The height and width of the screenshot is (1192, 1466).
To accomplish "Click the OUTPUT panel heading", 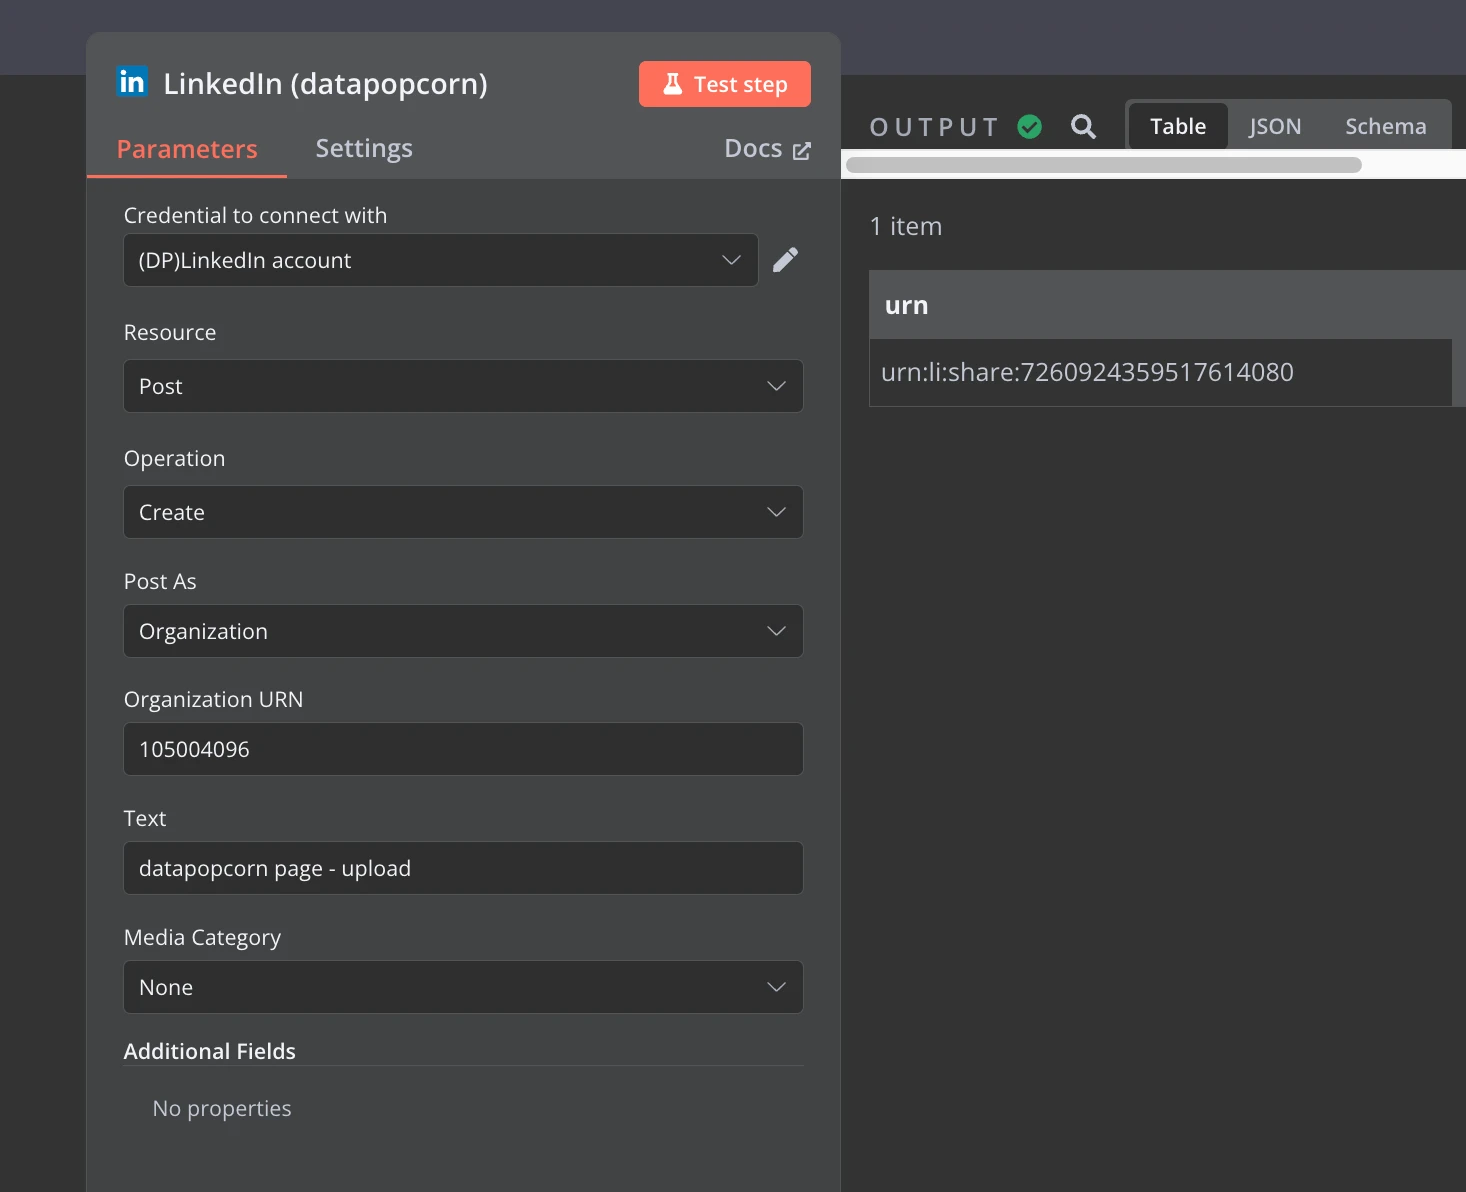I will pyautogui.click(x=934, y=127).
